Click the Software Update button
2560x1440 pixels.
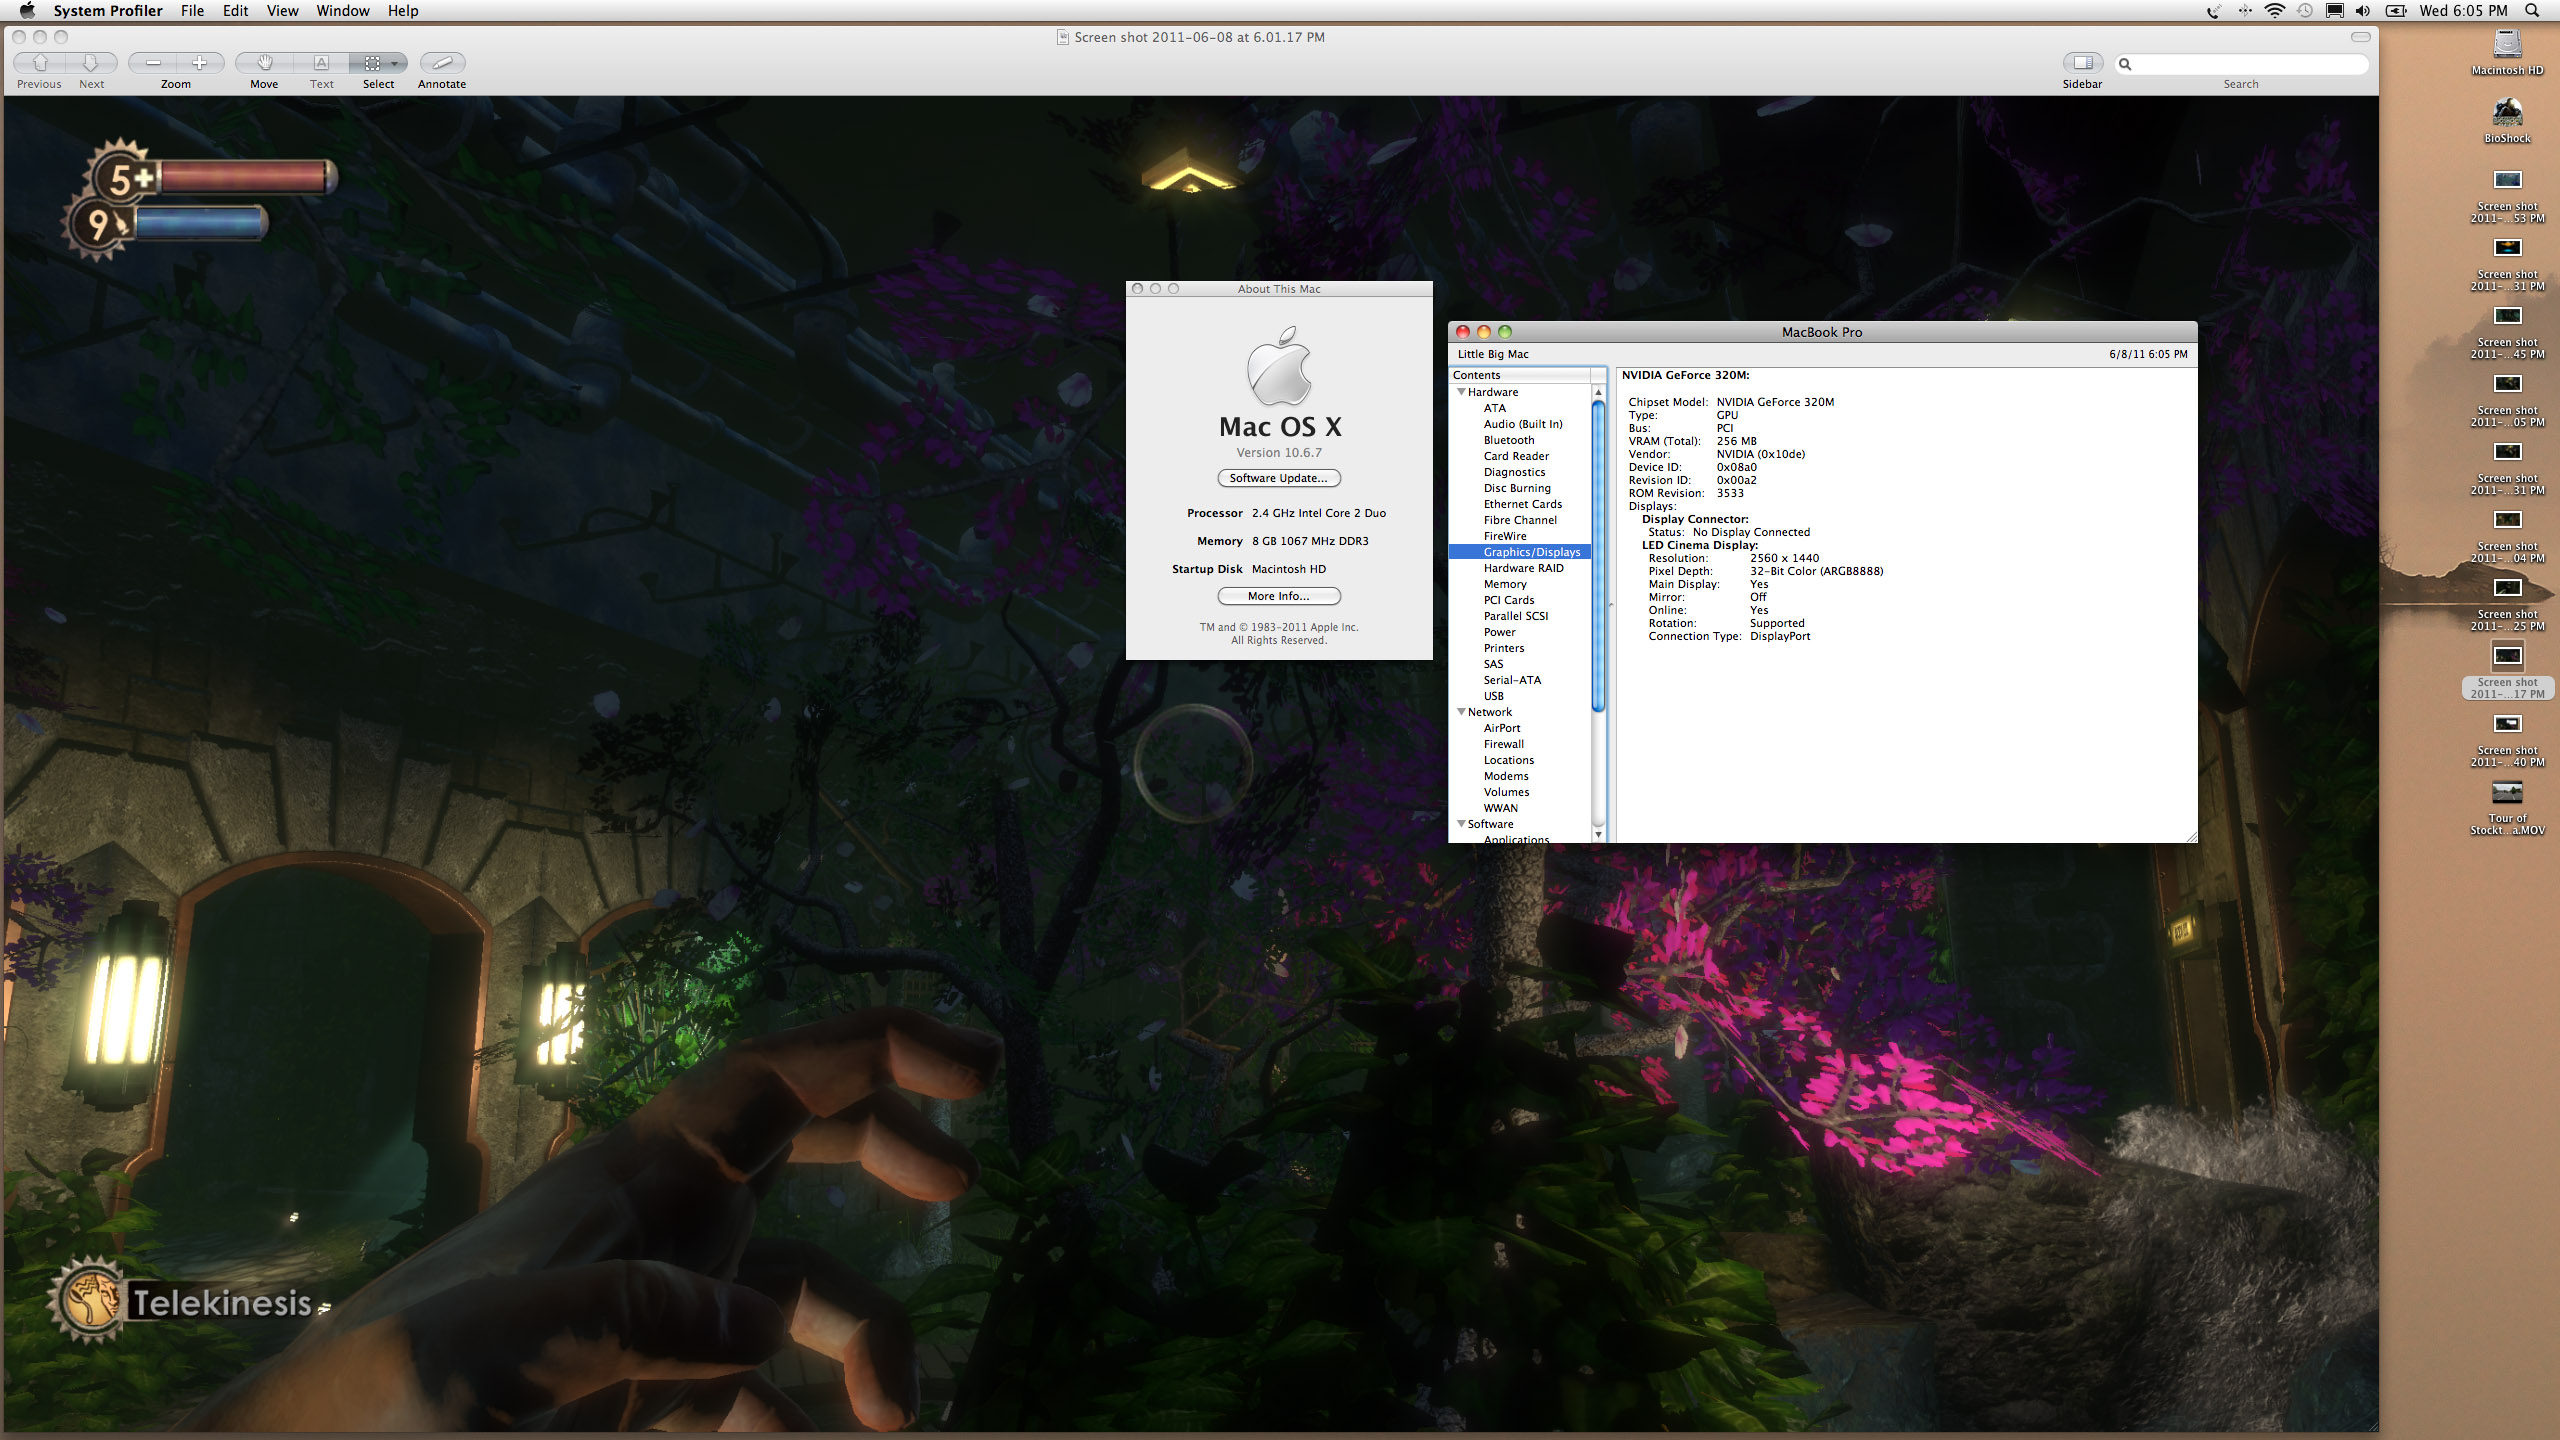[x=1279, y=478]
